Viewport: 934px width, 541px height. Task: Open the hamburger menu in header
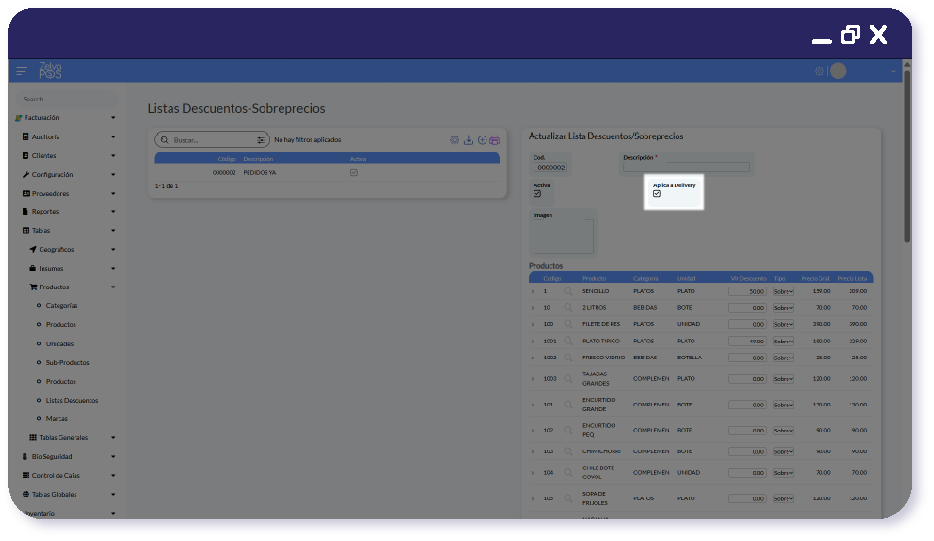click(x=21, y=71)
